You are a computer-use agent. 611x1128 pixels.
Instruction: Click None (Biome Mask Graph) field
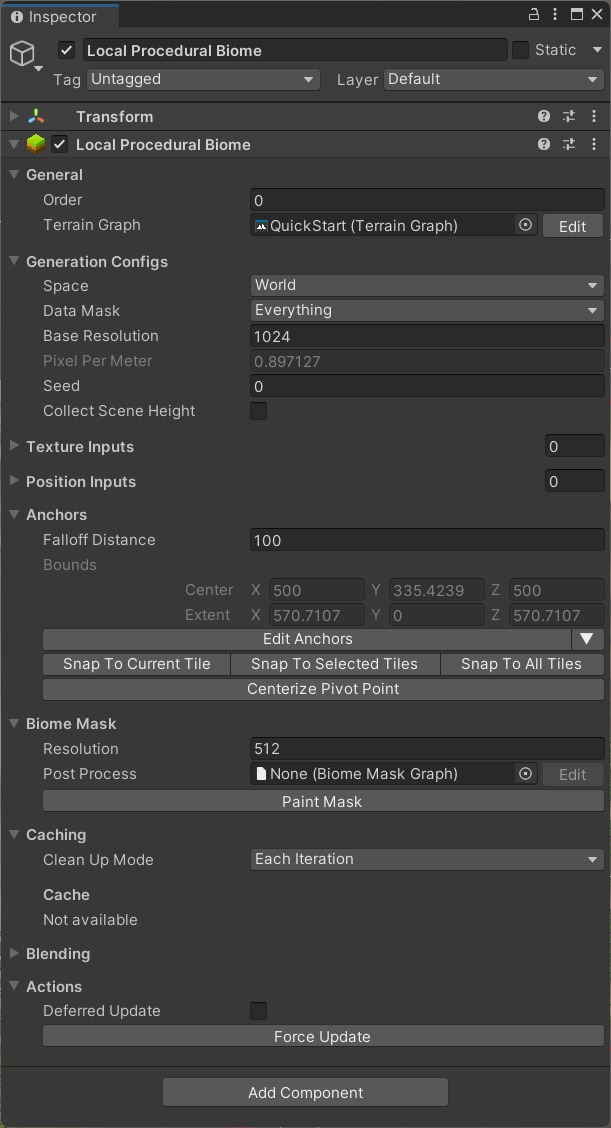tap(384, 773)
